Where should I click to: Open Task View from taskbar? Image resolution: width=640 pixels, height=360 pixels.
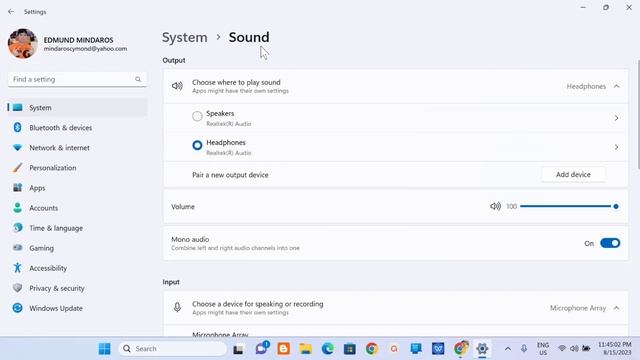point(238,349)
